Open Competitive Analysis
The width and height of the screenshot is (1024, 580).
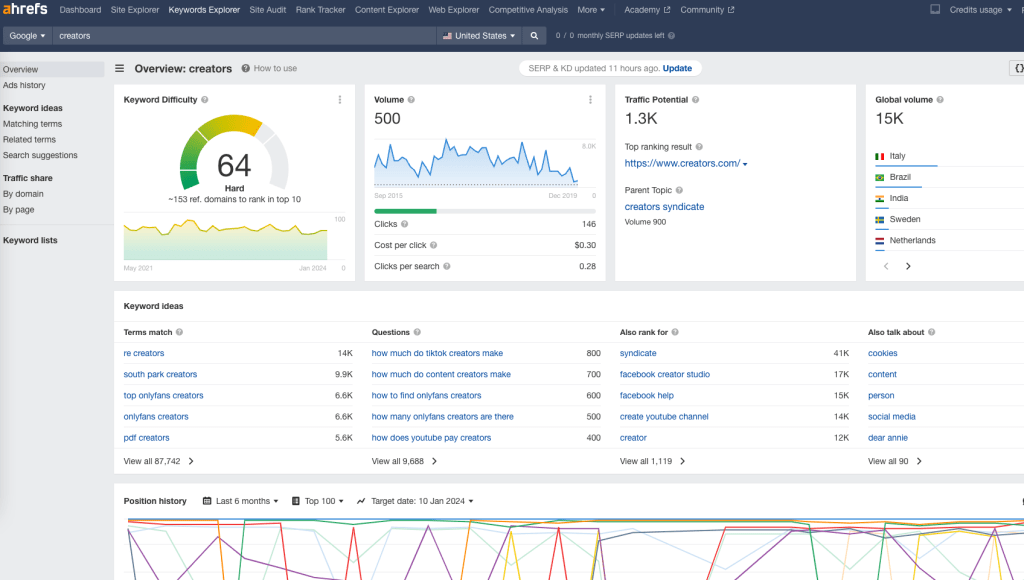point(528,10)
